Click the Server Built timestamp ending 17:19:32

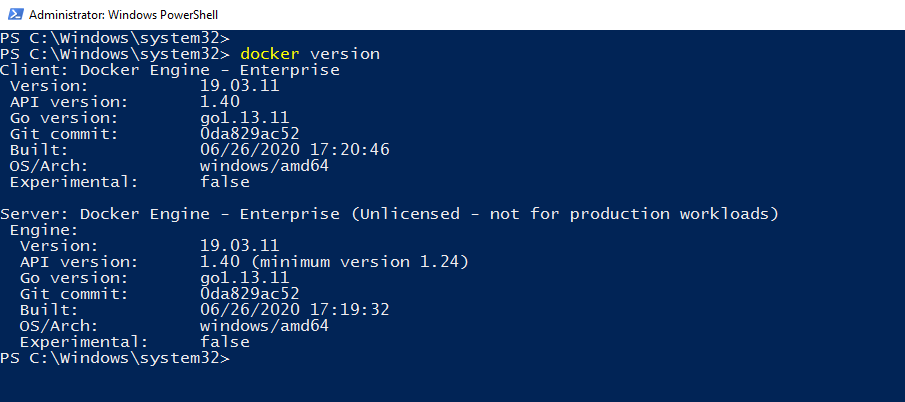(294, 310)
